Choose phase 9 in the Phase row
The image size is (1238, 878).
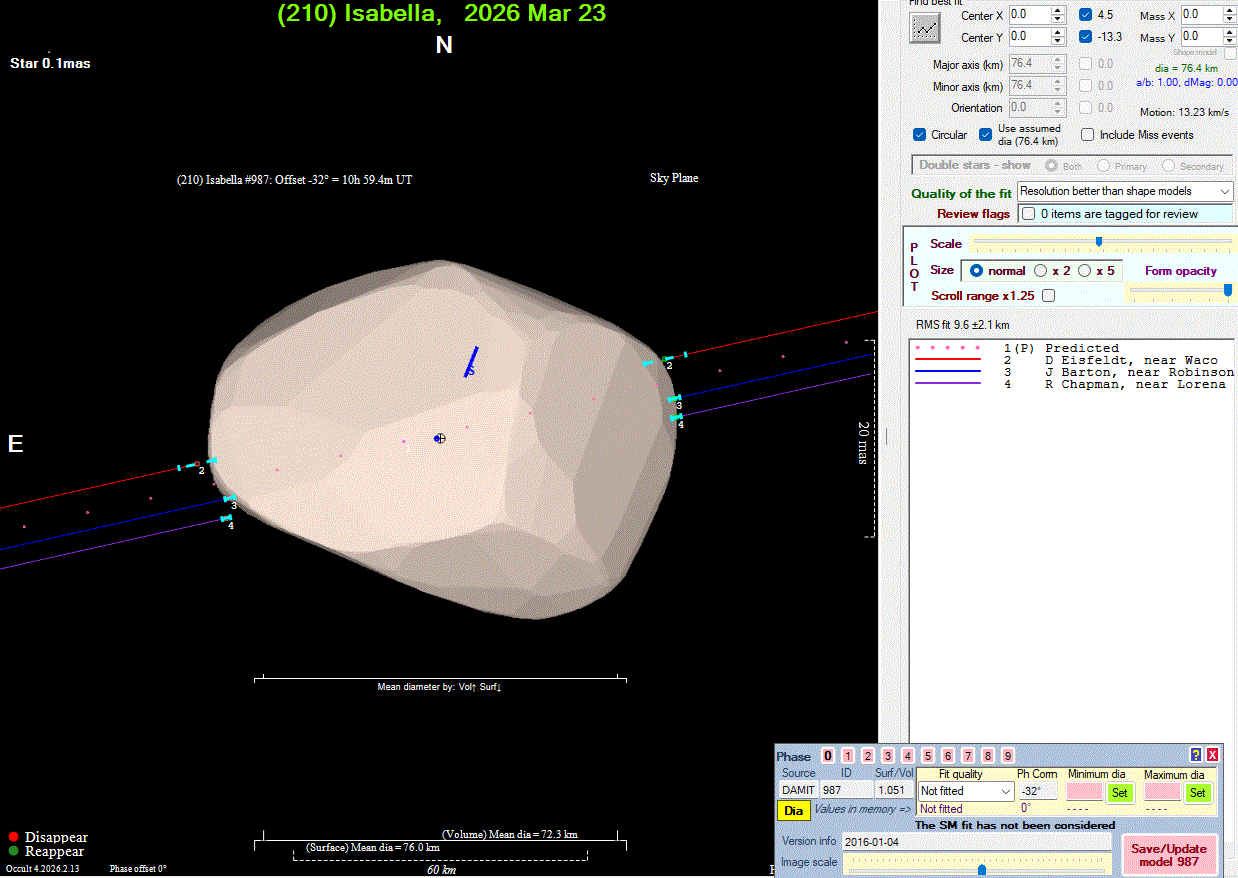tap(1007, 756)
